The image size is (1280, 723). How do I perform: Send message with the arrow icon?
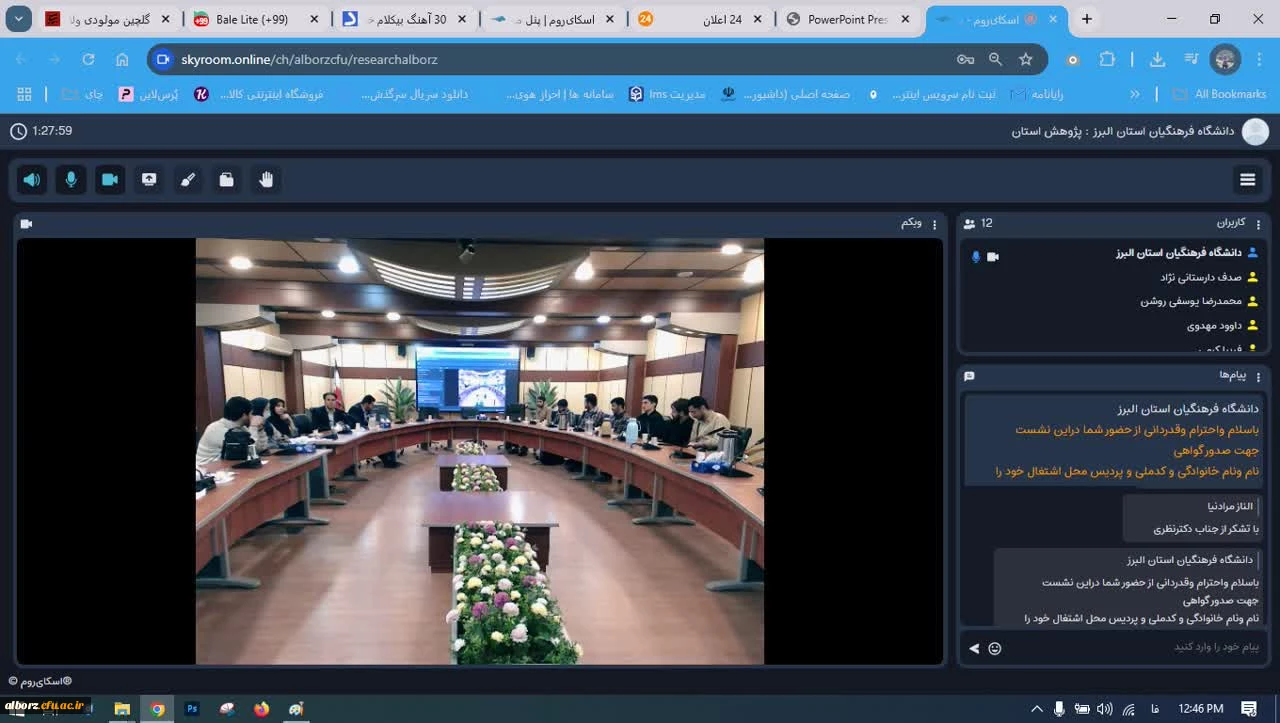click(x=974, y=648)
